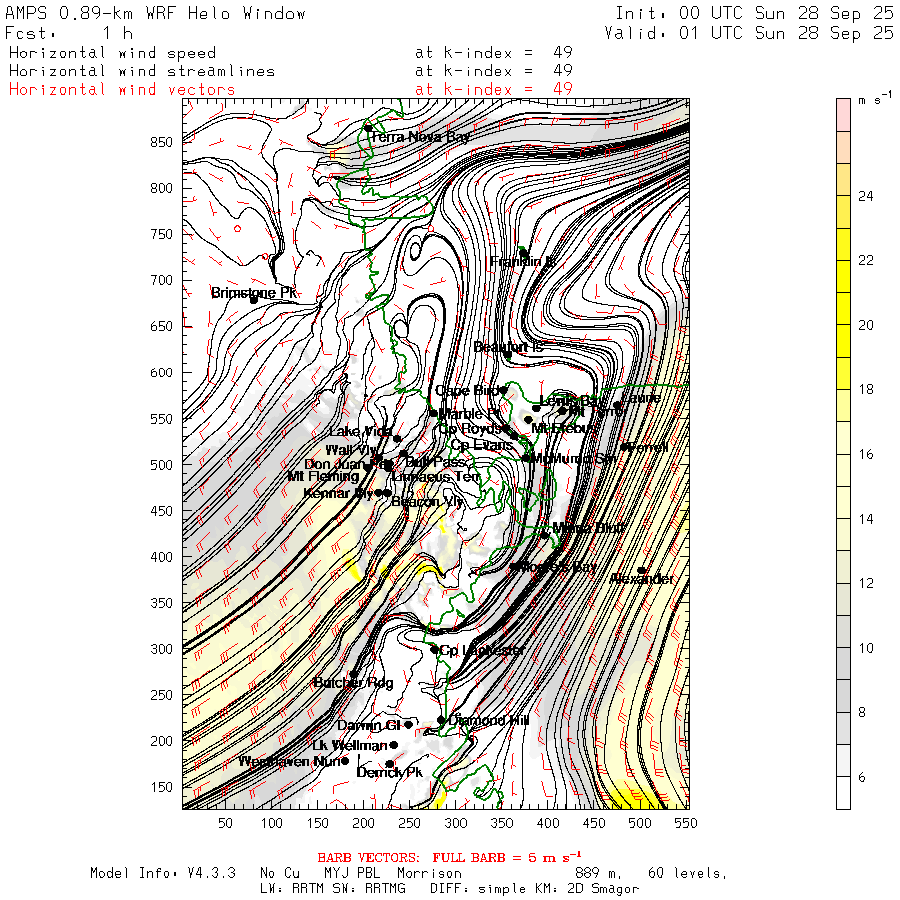Select the Cp Lankester station dot
Viewport: 900px width, 900px height.
pos(434,649)
